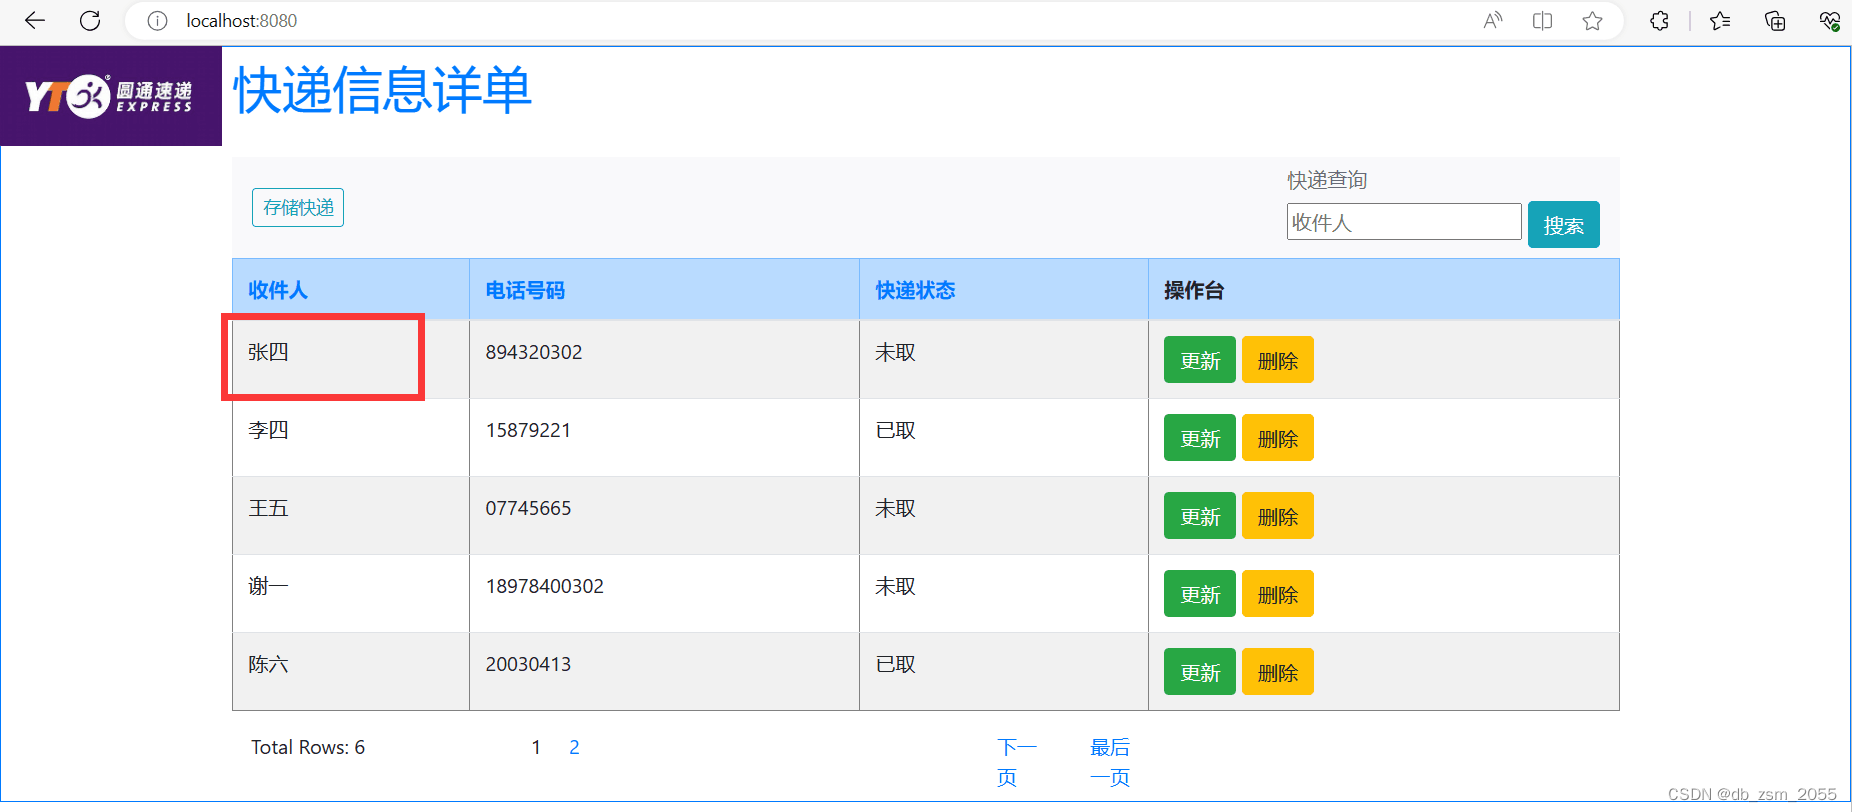Open the favorites list icon

point(1720,21)
